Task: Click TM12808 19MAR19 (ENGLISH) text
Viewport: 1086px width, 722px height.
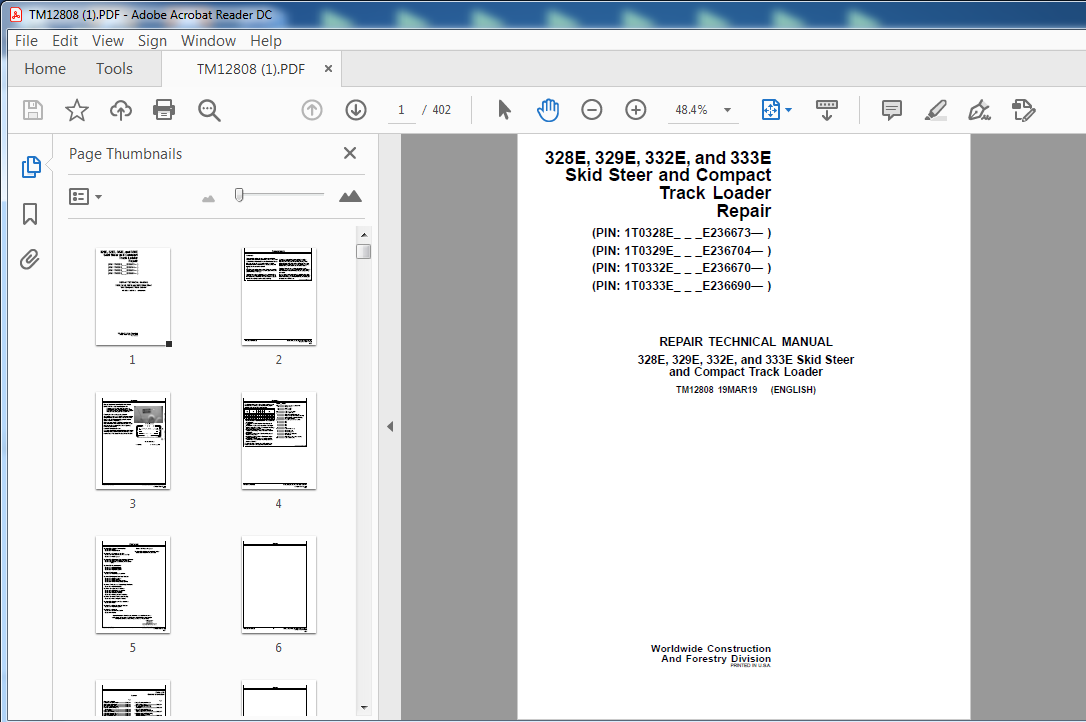Action: click(746, 390)
